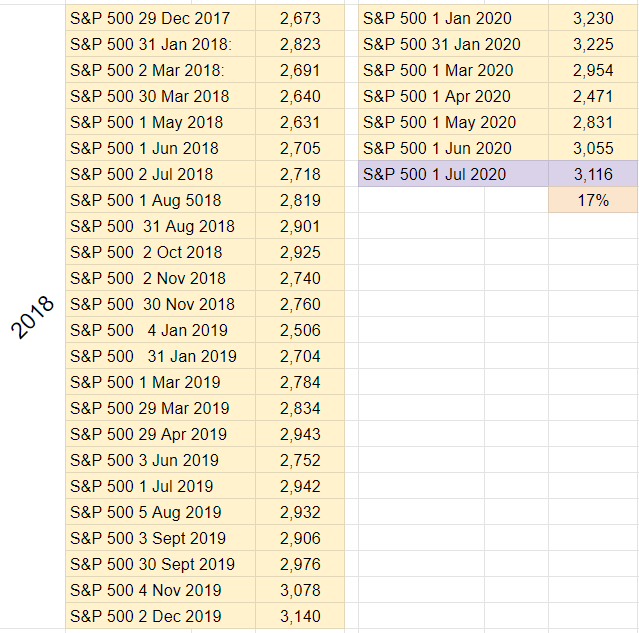Select cell S&P 500 31 Jan 2018:

click(160, 44)
